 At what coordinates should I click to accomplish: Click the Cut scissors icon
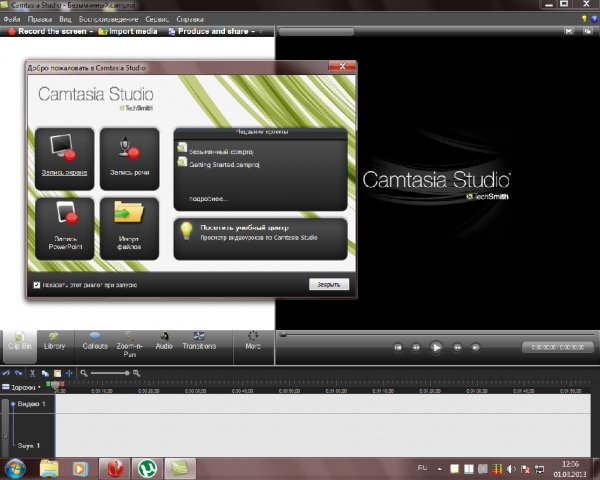[33, 373]
